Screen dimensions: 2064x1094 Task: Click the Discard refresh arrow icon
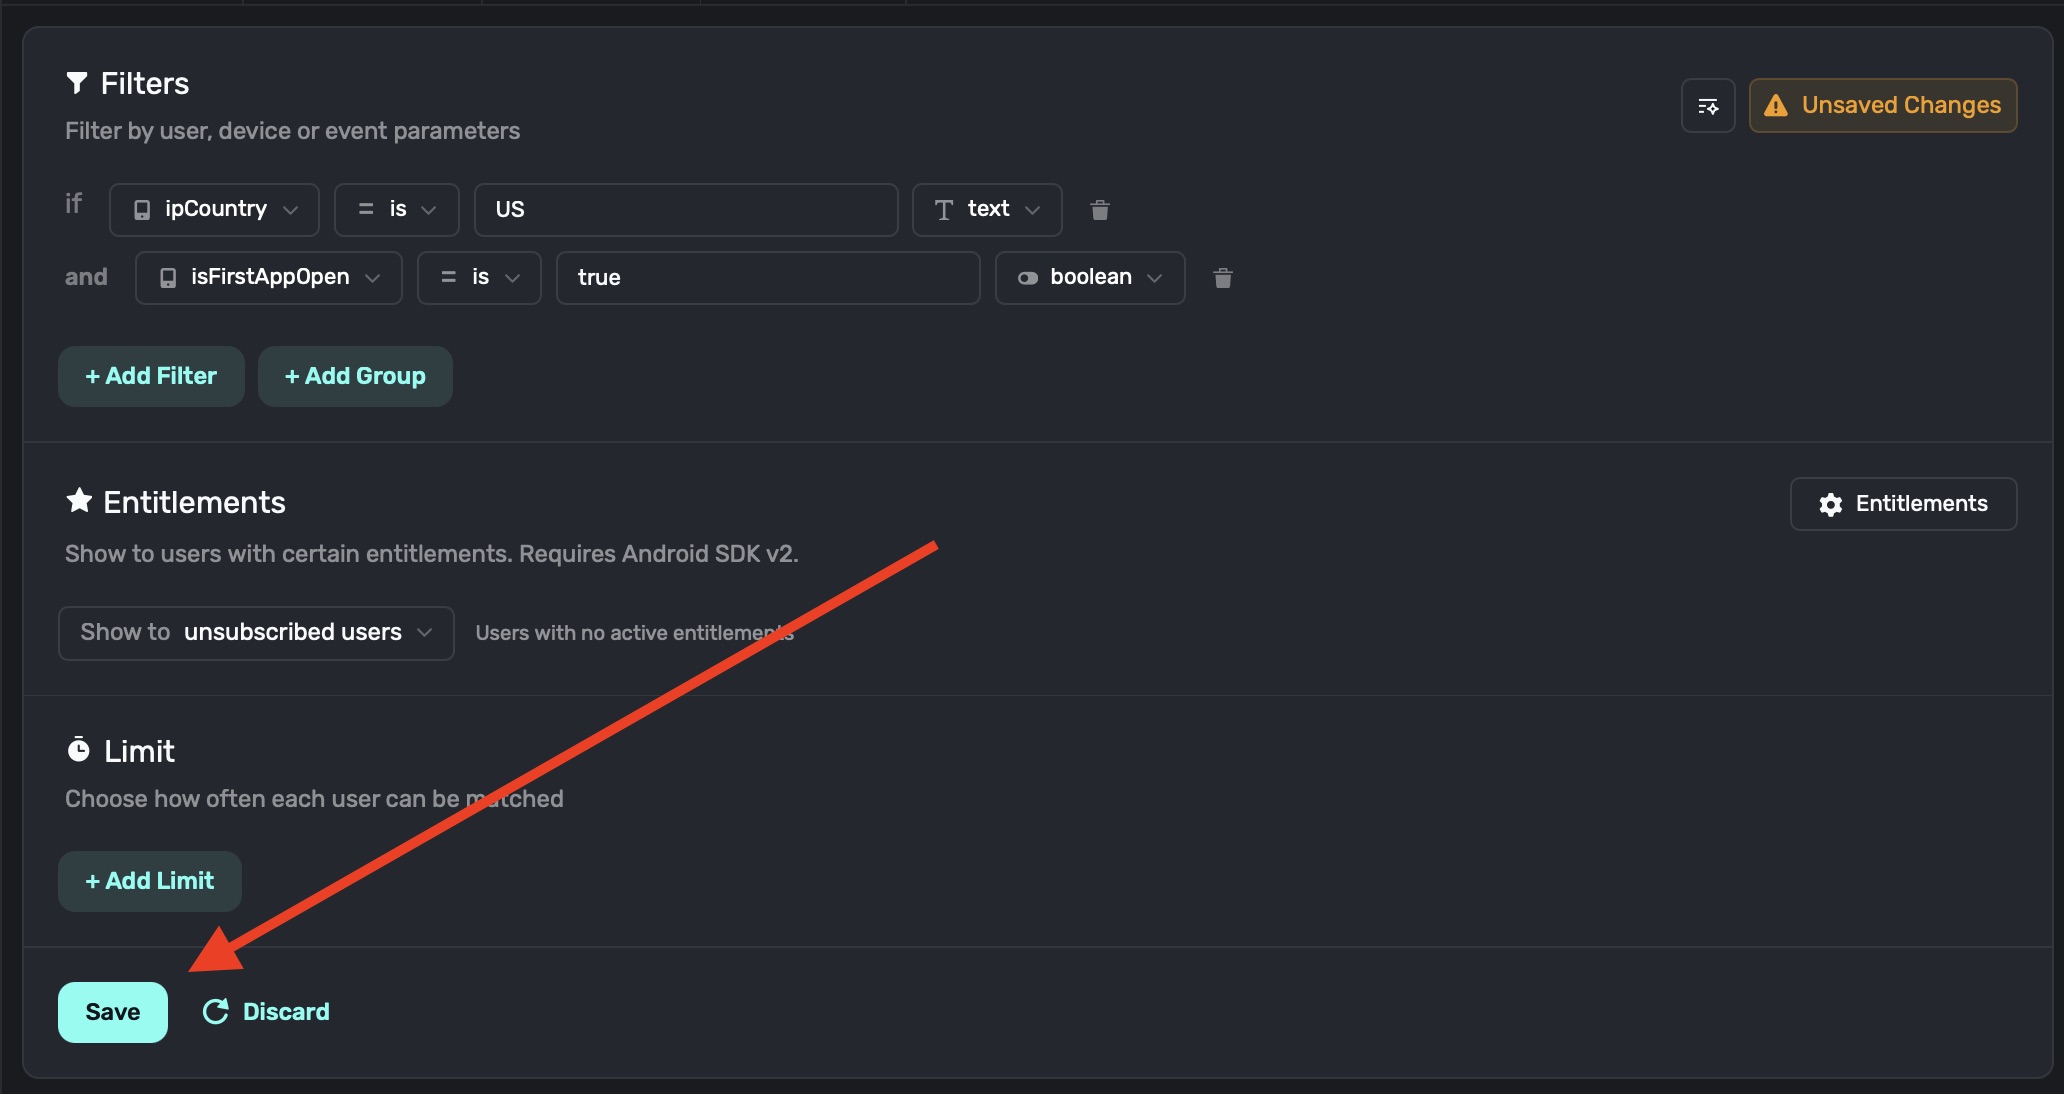[216, 1012]
